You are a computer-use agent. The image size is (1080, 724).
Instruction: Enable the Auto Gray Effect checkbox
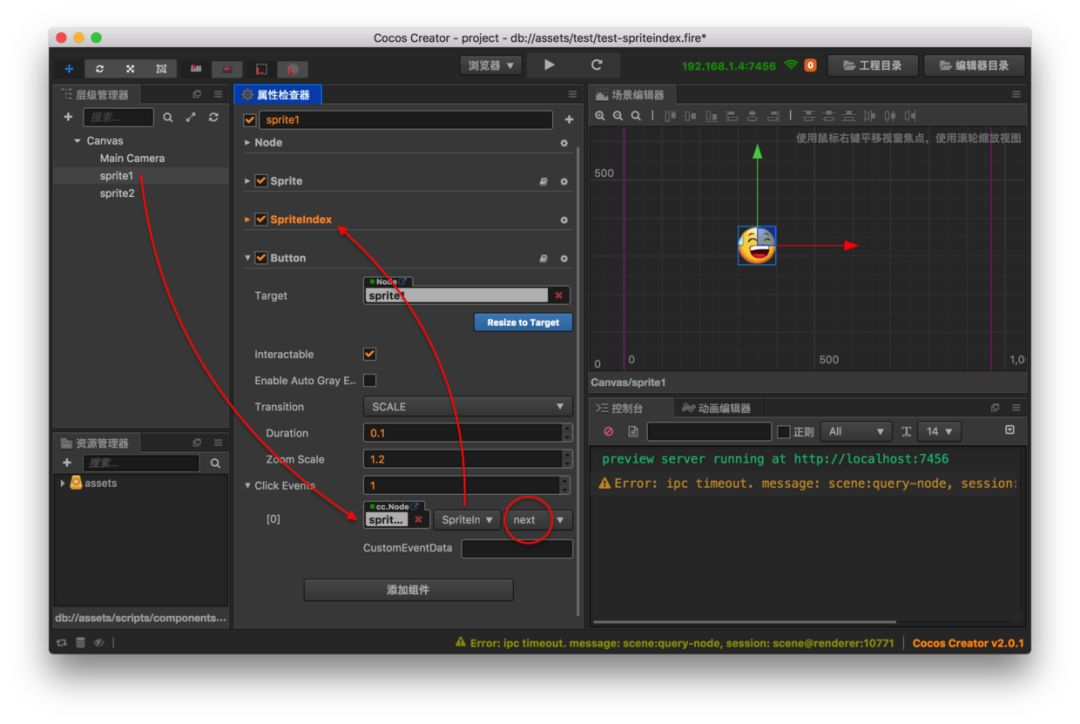click(x=370, y=380)
